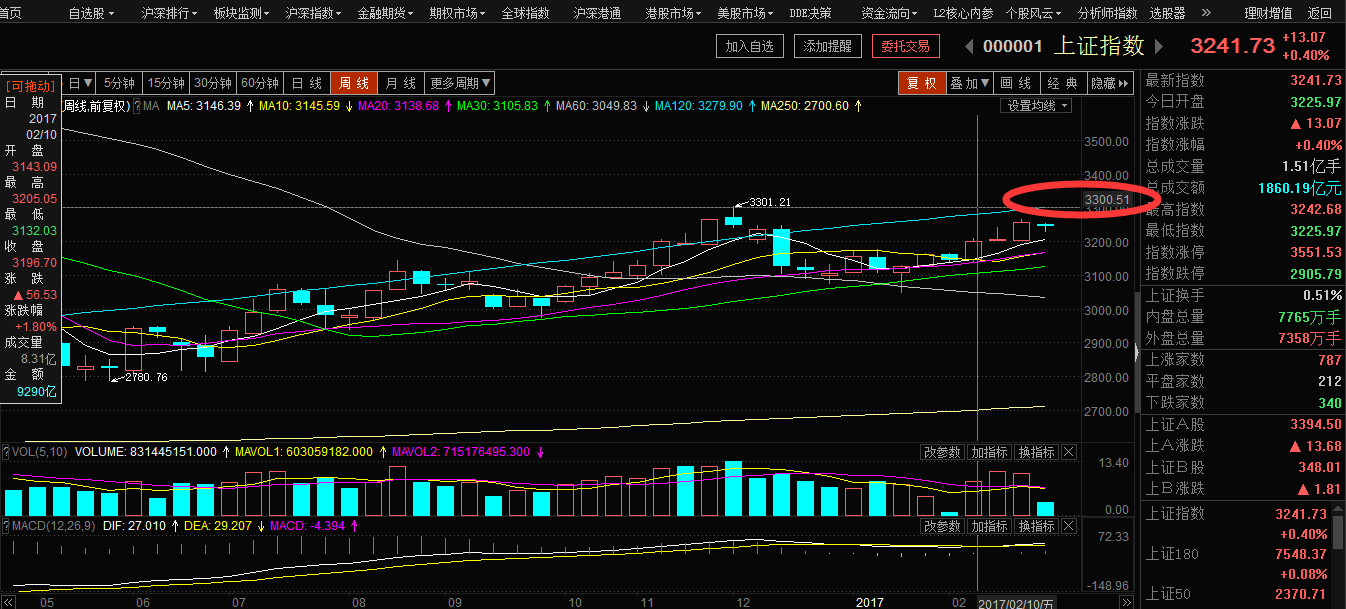Go to the next stock with the right arrow
Image resolution: width=1346 pixels, height=609 pixels.
coord(1159,46)
